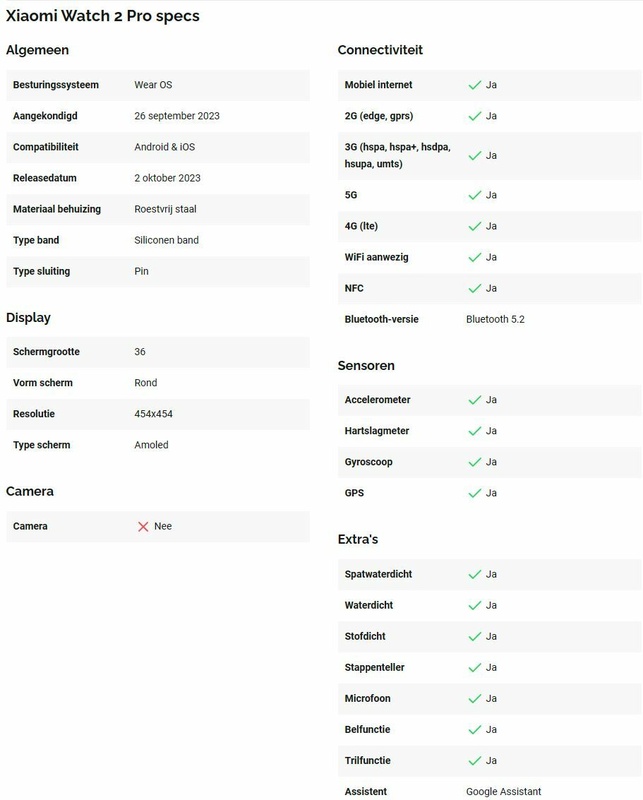Image resolution: width=643 pixels, height=800 pixels.
Task: Click the checkmark in the Gyroscoop row
Action: coord(475,462)
